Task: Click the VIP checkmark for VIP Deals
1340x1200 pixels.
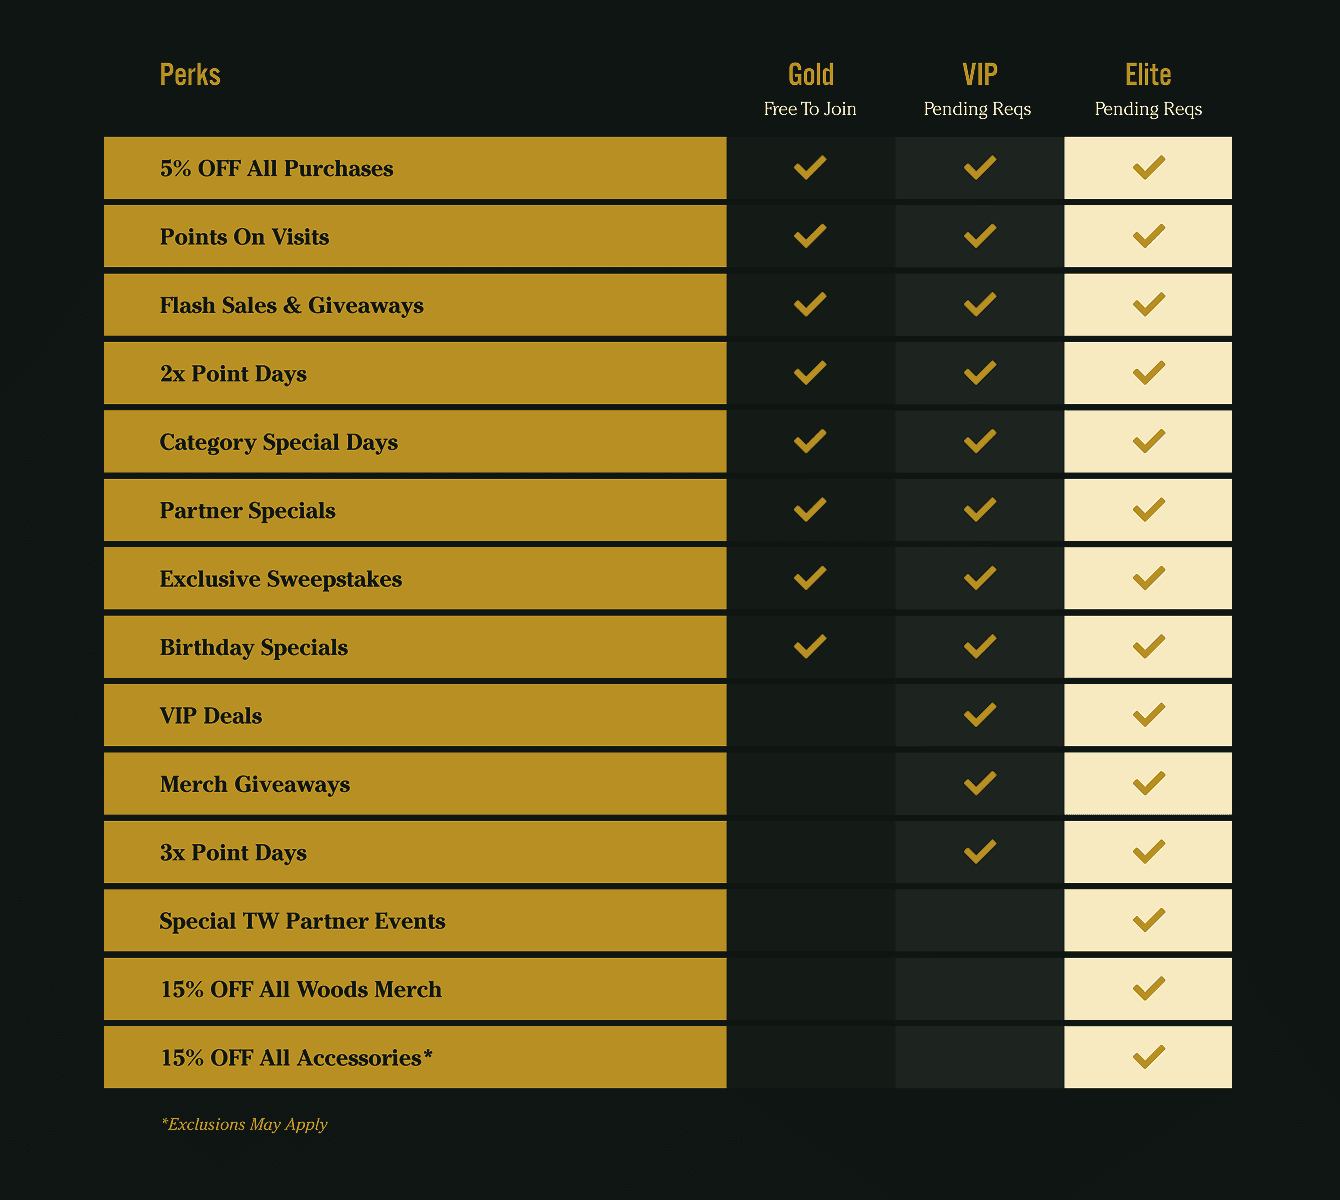Action: [x=980, y=714]
